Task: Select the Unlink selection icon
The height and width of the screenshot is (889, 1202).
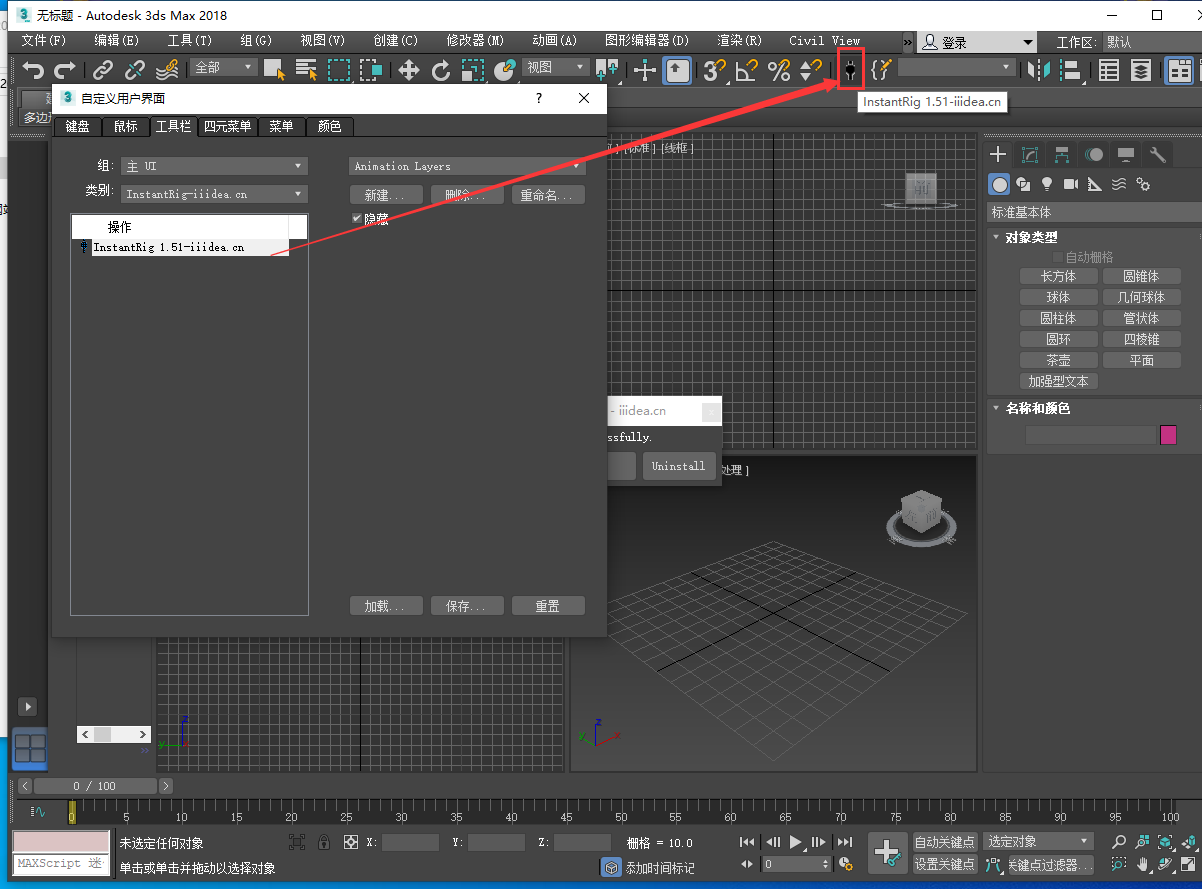Action: click(135, 70)
